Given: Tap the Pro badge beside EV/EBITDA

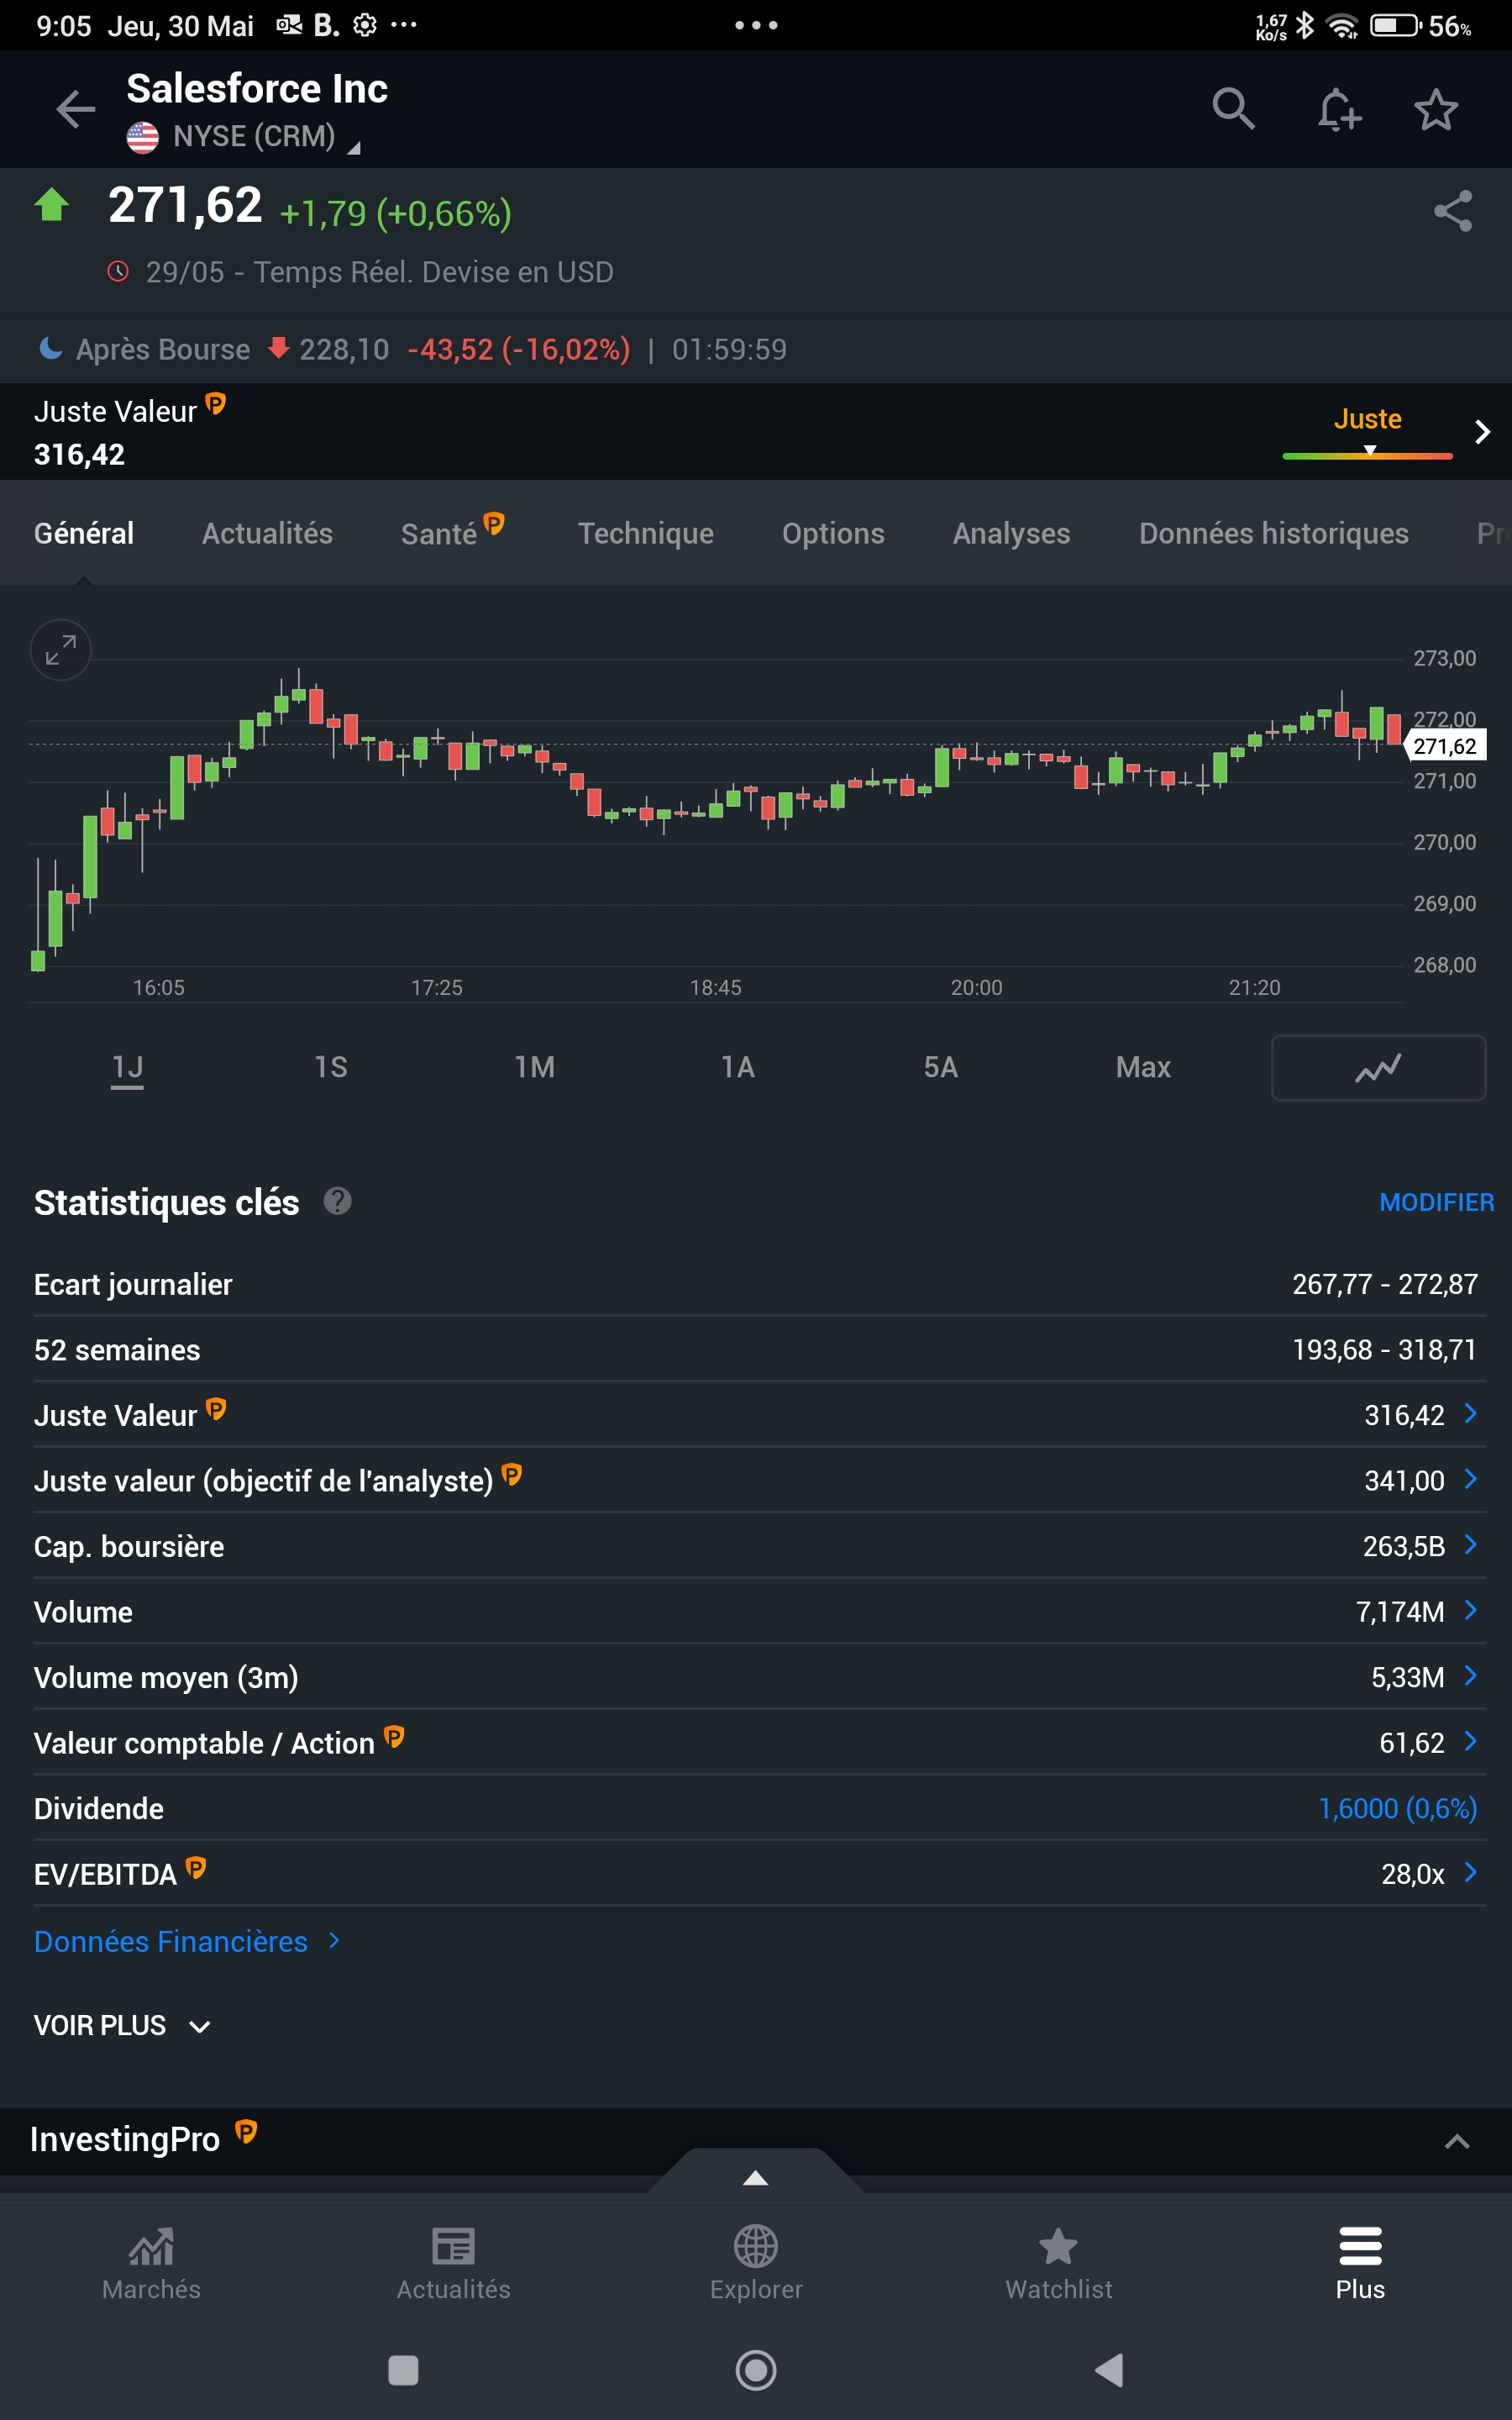Looking at the screenshot, I should point(196,1867).
